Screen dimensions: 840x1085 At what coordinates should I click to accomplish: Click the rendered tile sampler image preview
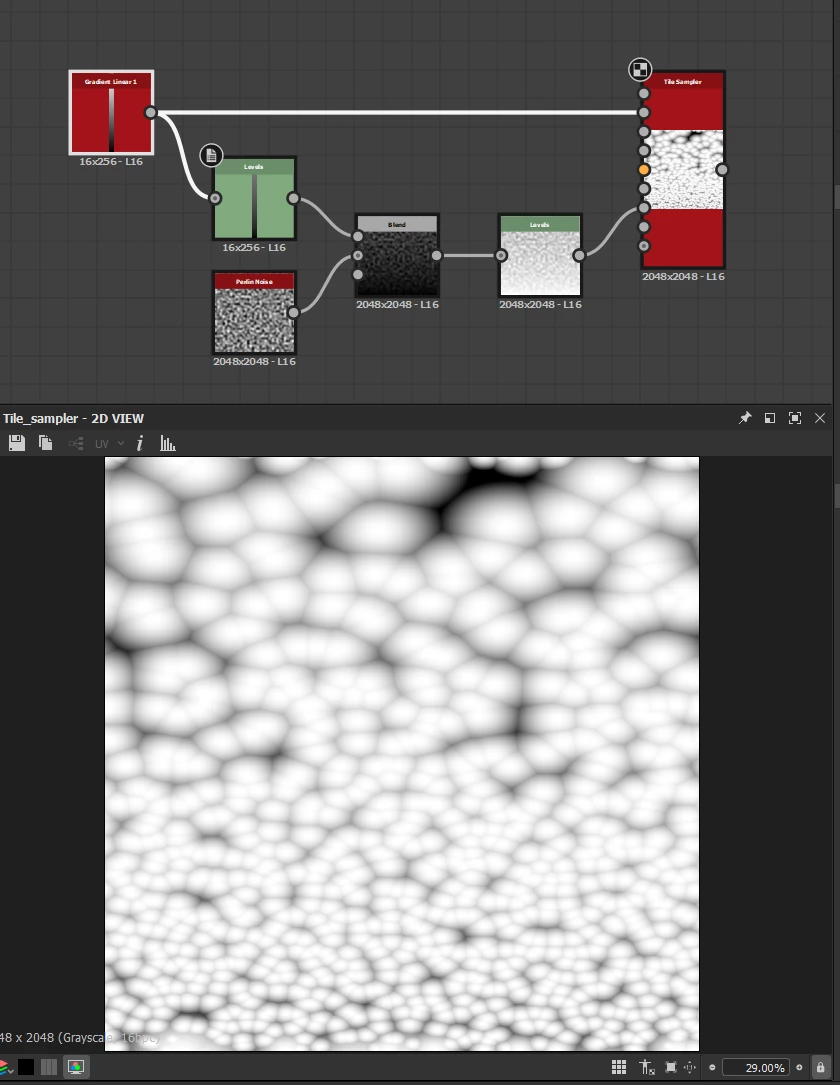pyautogui.click(x=402, y=754)
